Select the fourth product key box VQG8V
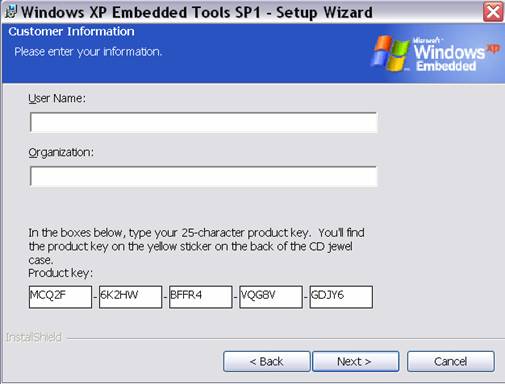This screenshot has width=505, height=384. coord(271,297)
